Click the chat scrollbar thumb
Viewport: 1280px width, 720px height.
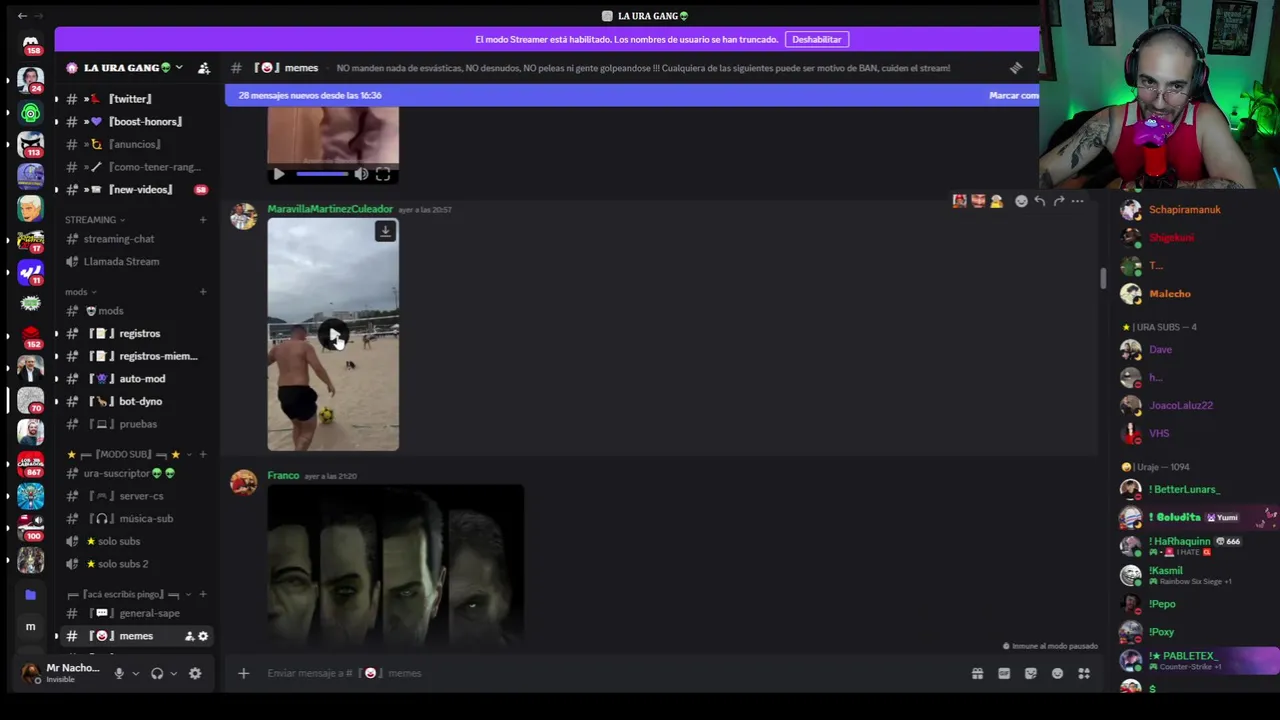[x=1103, y=279]
